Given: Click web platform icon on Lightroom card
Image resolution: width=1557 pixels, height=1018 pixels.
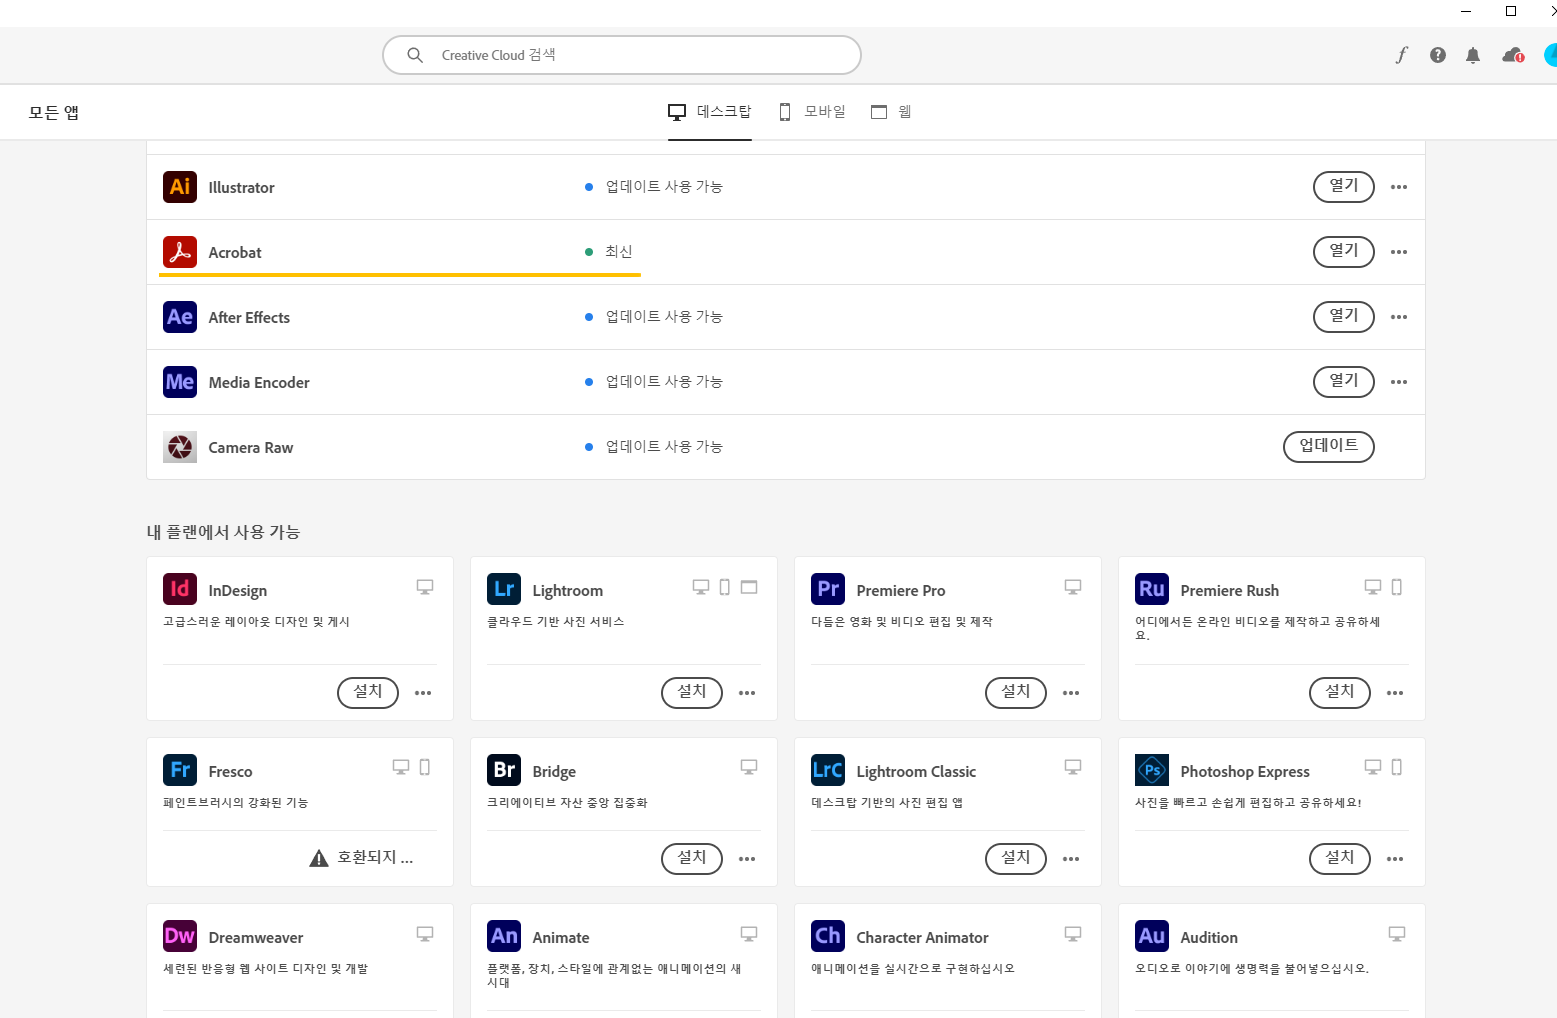Looking at the screenshot, I should pyautogui.click(x=749, y=587).
